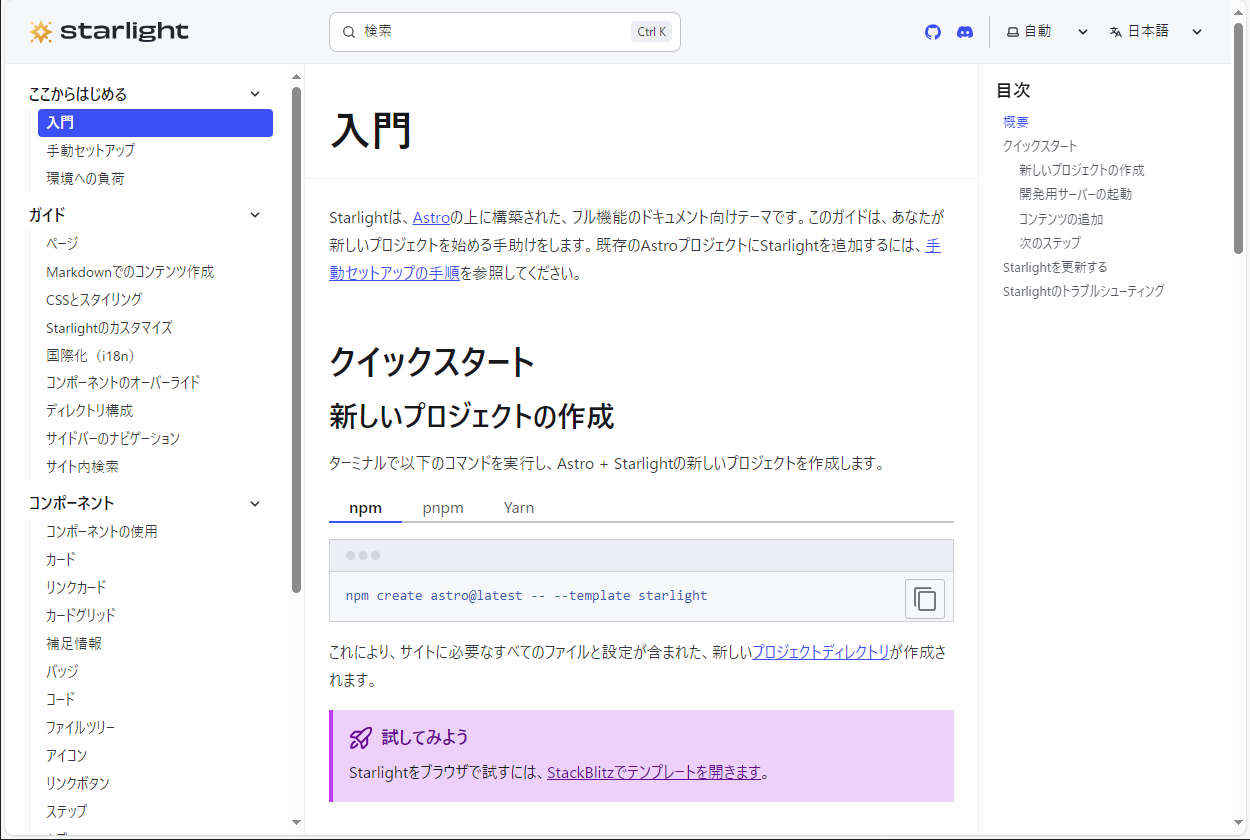Open the 手動セットアップの手順 link

635,259
